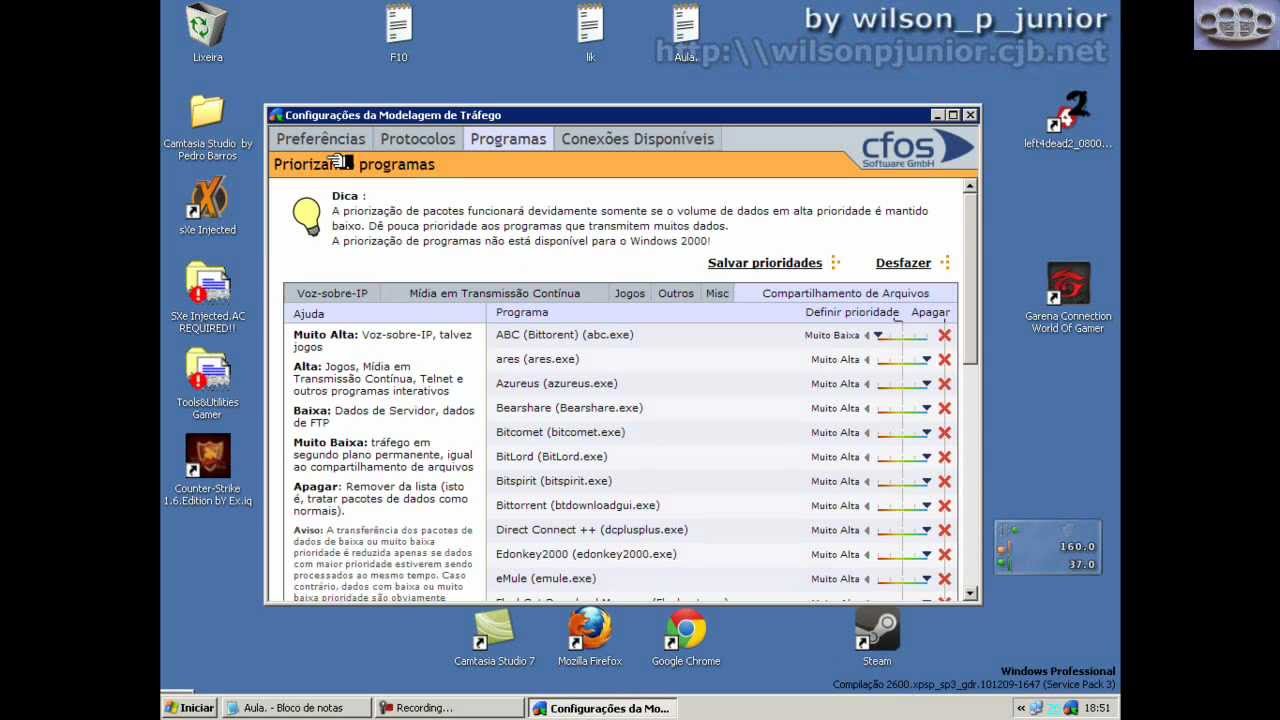Open the Jogos category tab
Viewport: 1280px width, 720px height.
click(630, 293)
